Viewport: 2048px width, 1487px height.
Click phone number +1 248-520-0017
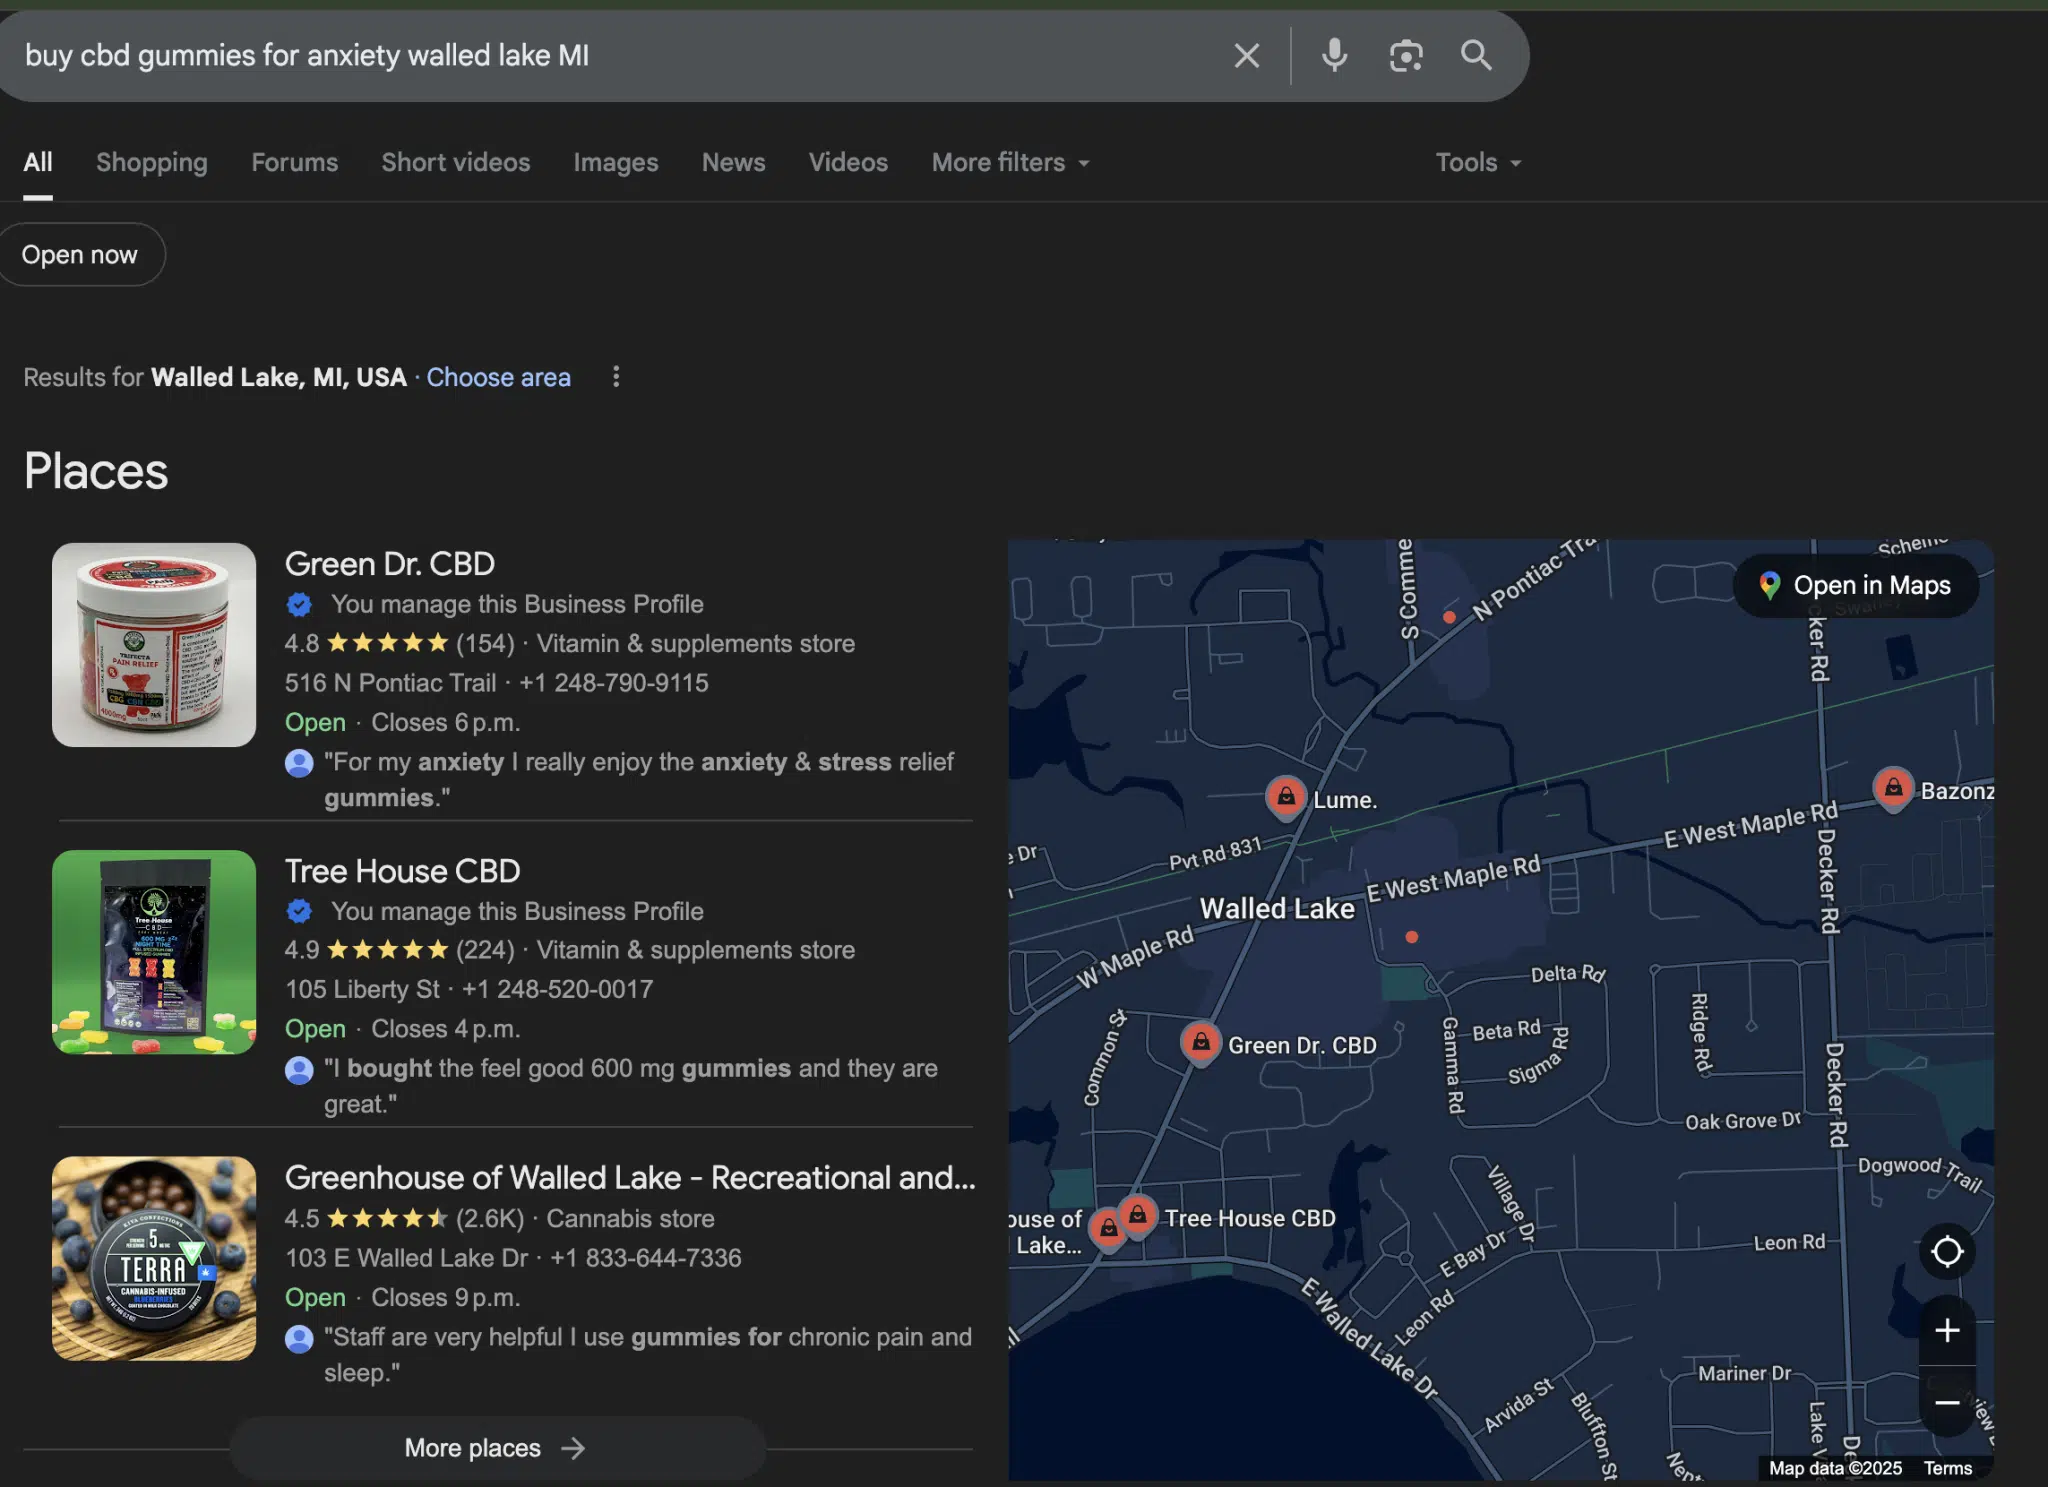[x=557, y=989]
